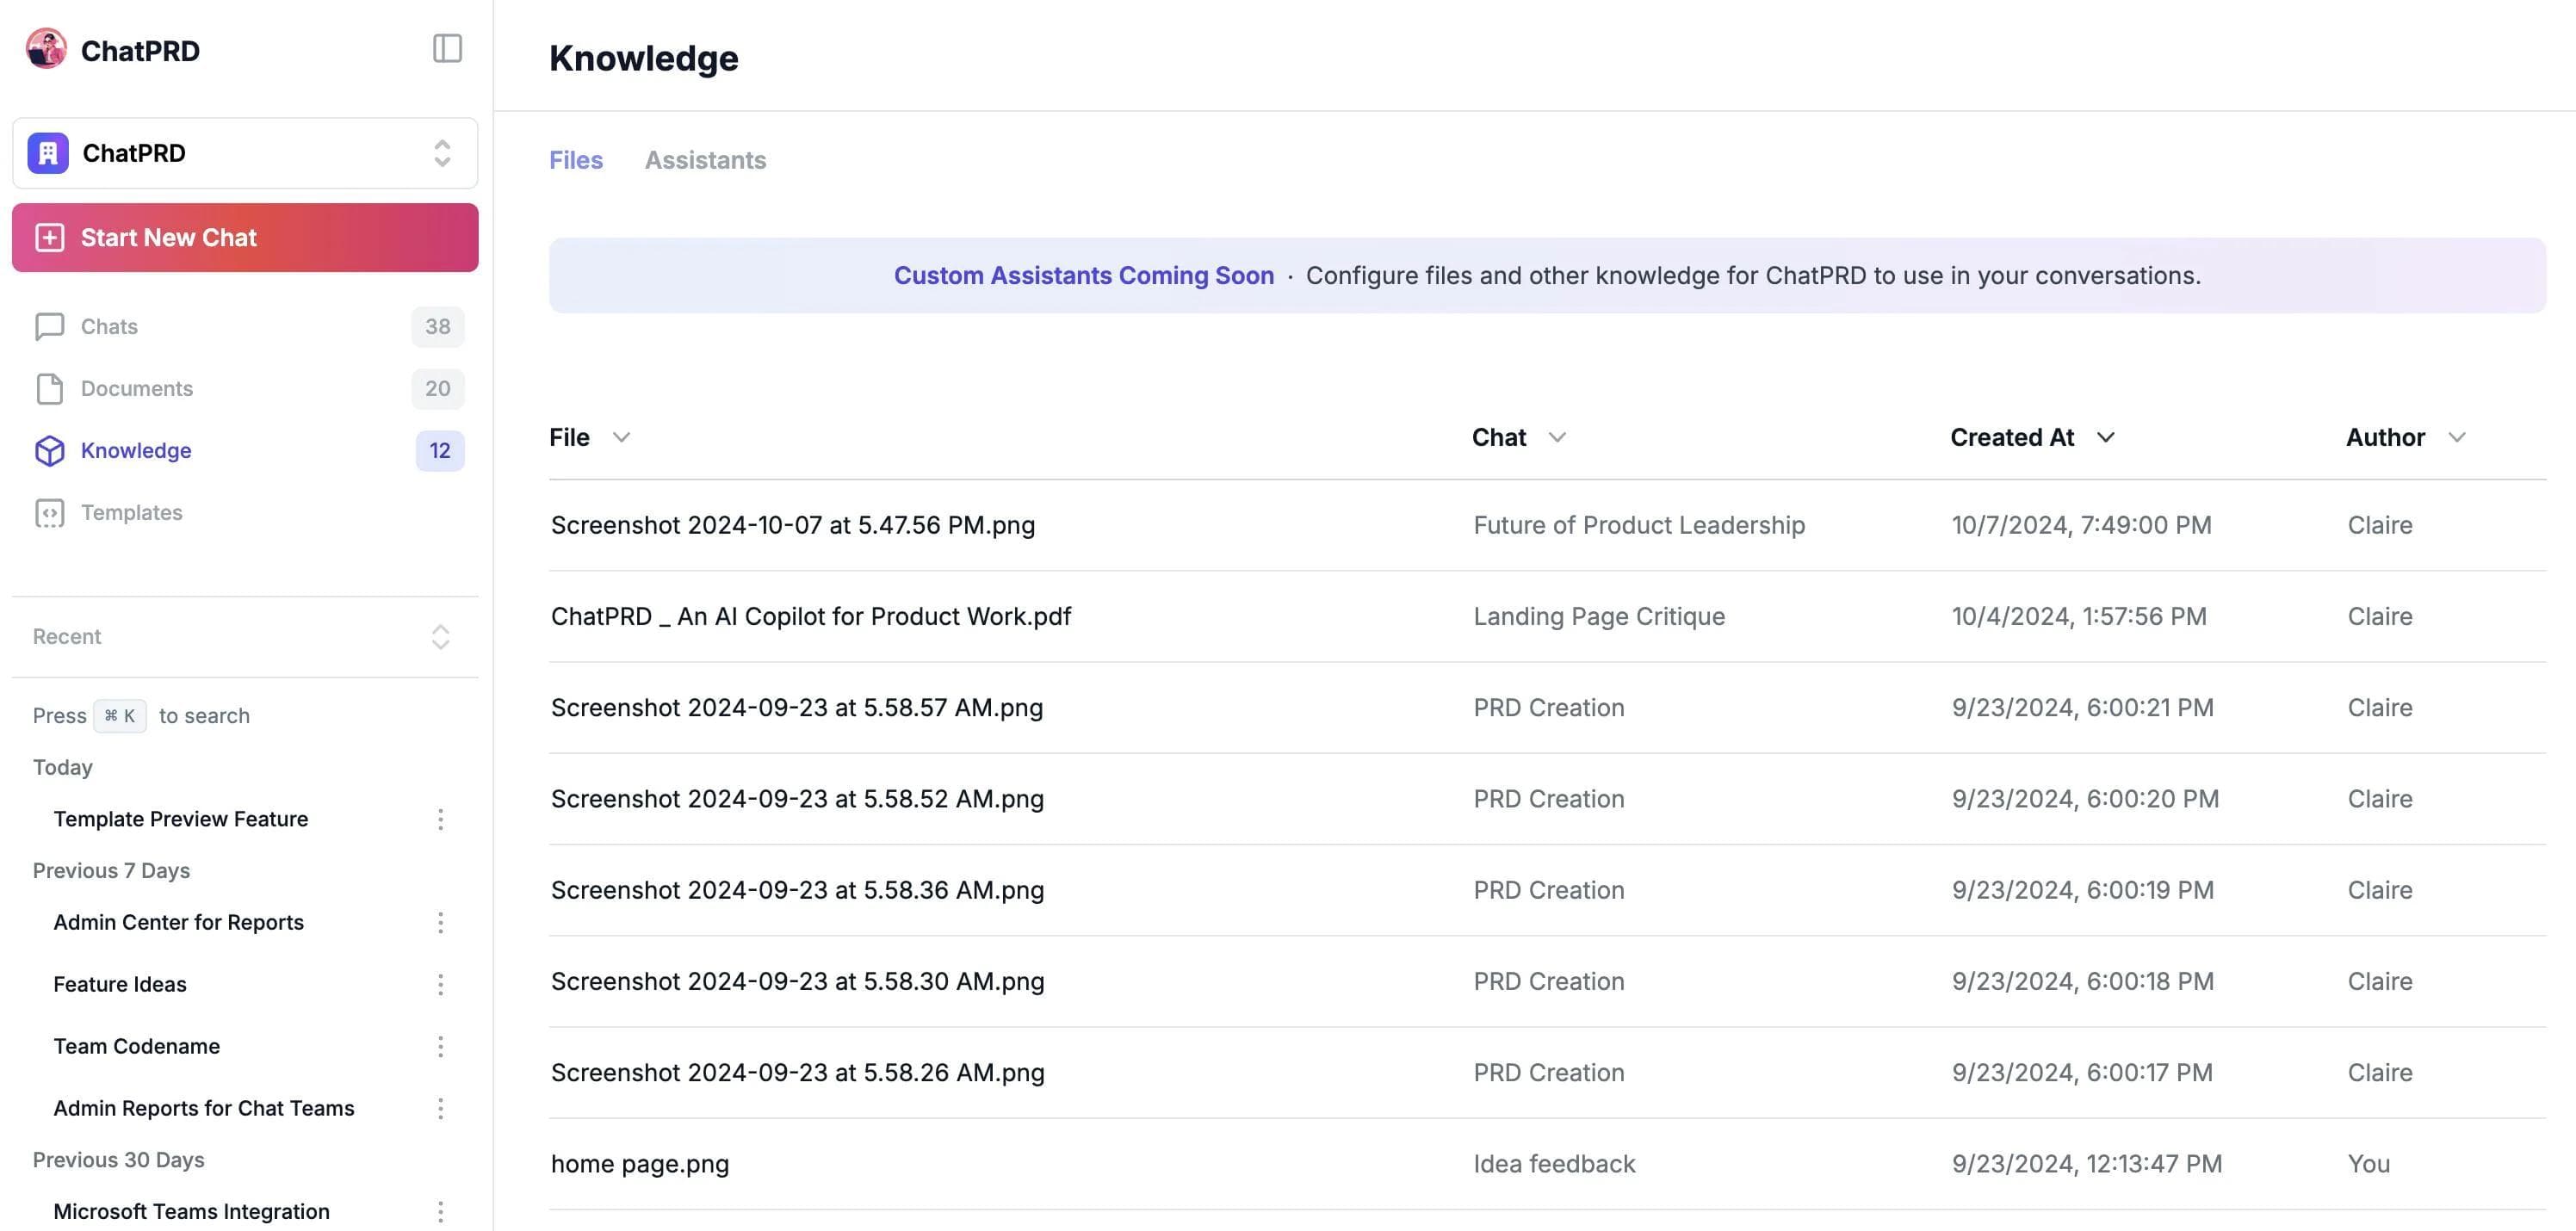Open Admin Center for Reports recent chat
Image resolution: width=2576 pixels, height=1231 pixels.
pyautogui.click(x=178, y=922)
